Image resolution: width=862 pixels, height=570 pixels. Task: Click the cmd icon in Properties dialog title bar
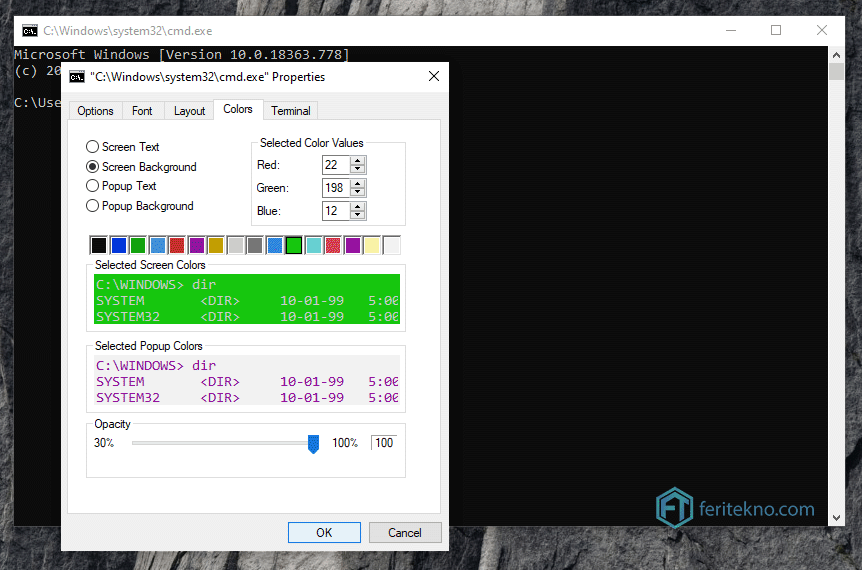click(x=77, y=77)
